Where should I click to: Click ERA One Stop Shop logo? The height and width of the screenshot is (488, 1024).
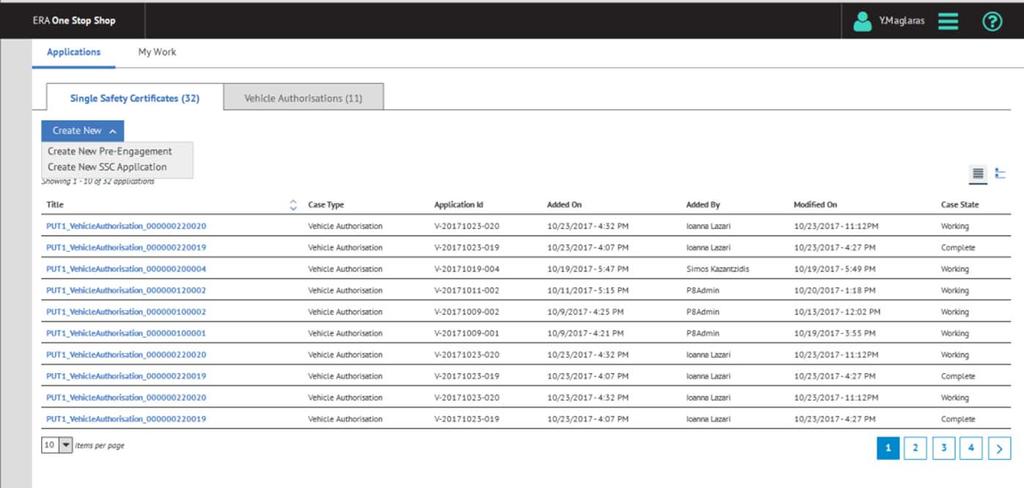[x=74, y=20]
